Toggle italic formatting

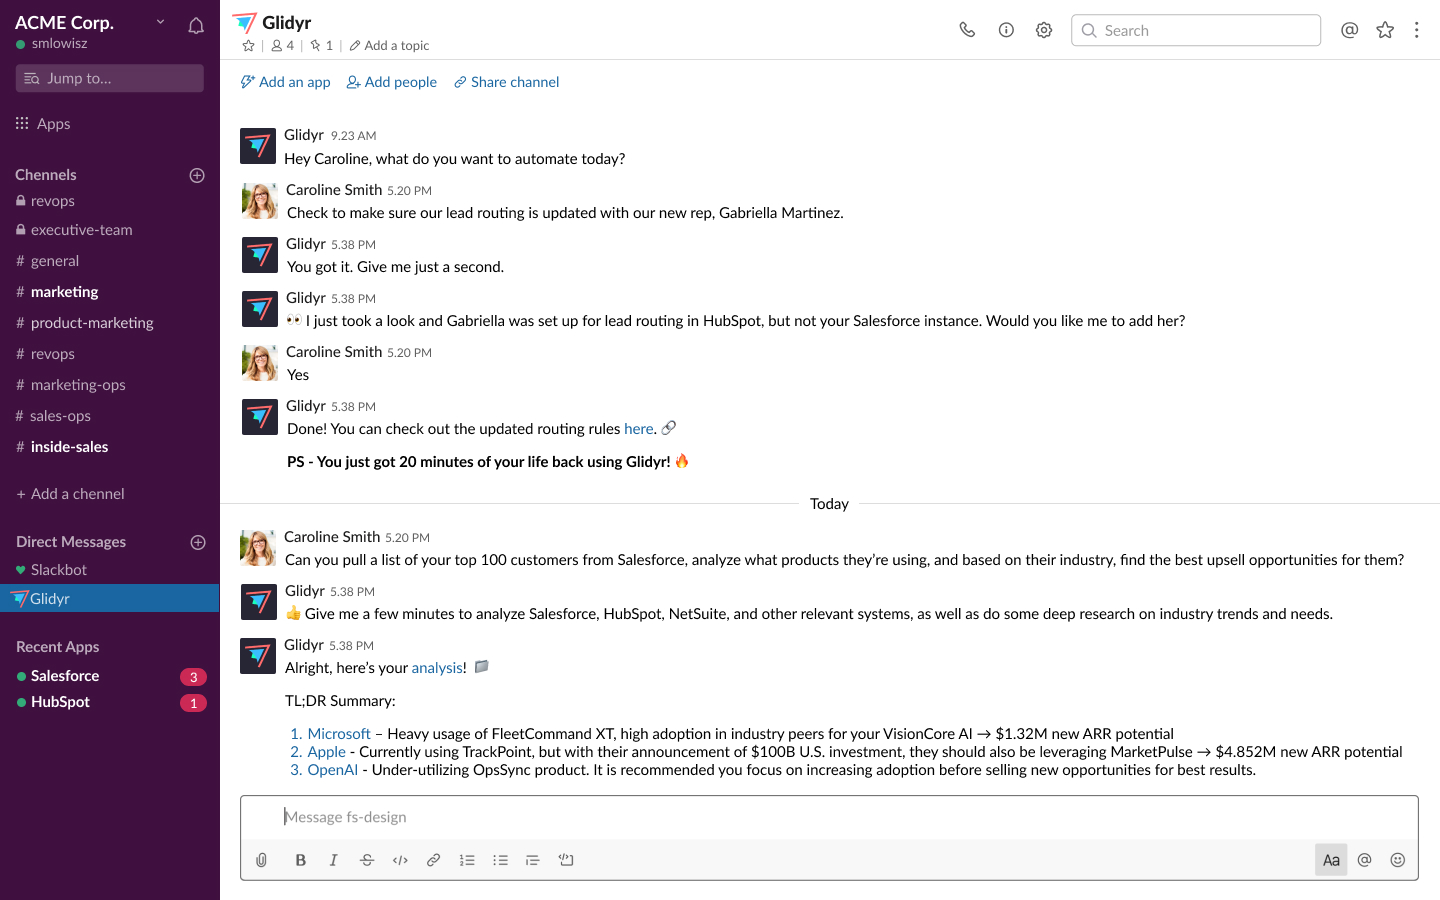point(333,860)
